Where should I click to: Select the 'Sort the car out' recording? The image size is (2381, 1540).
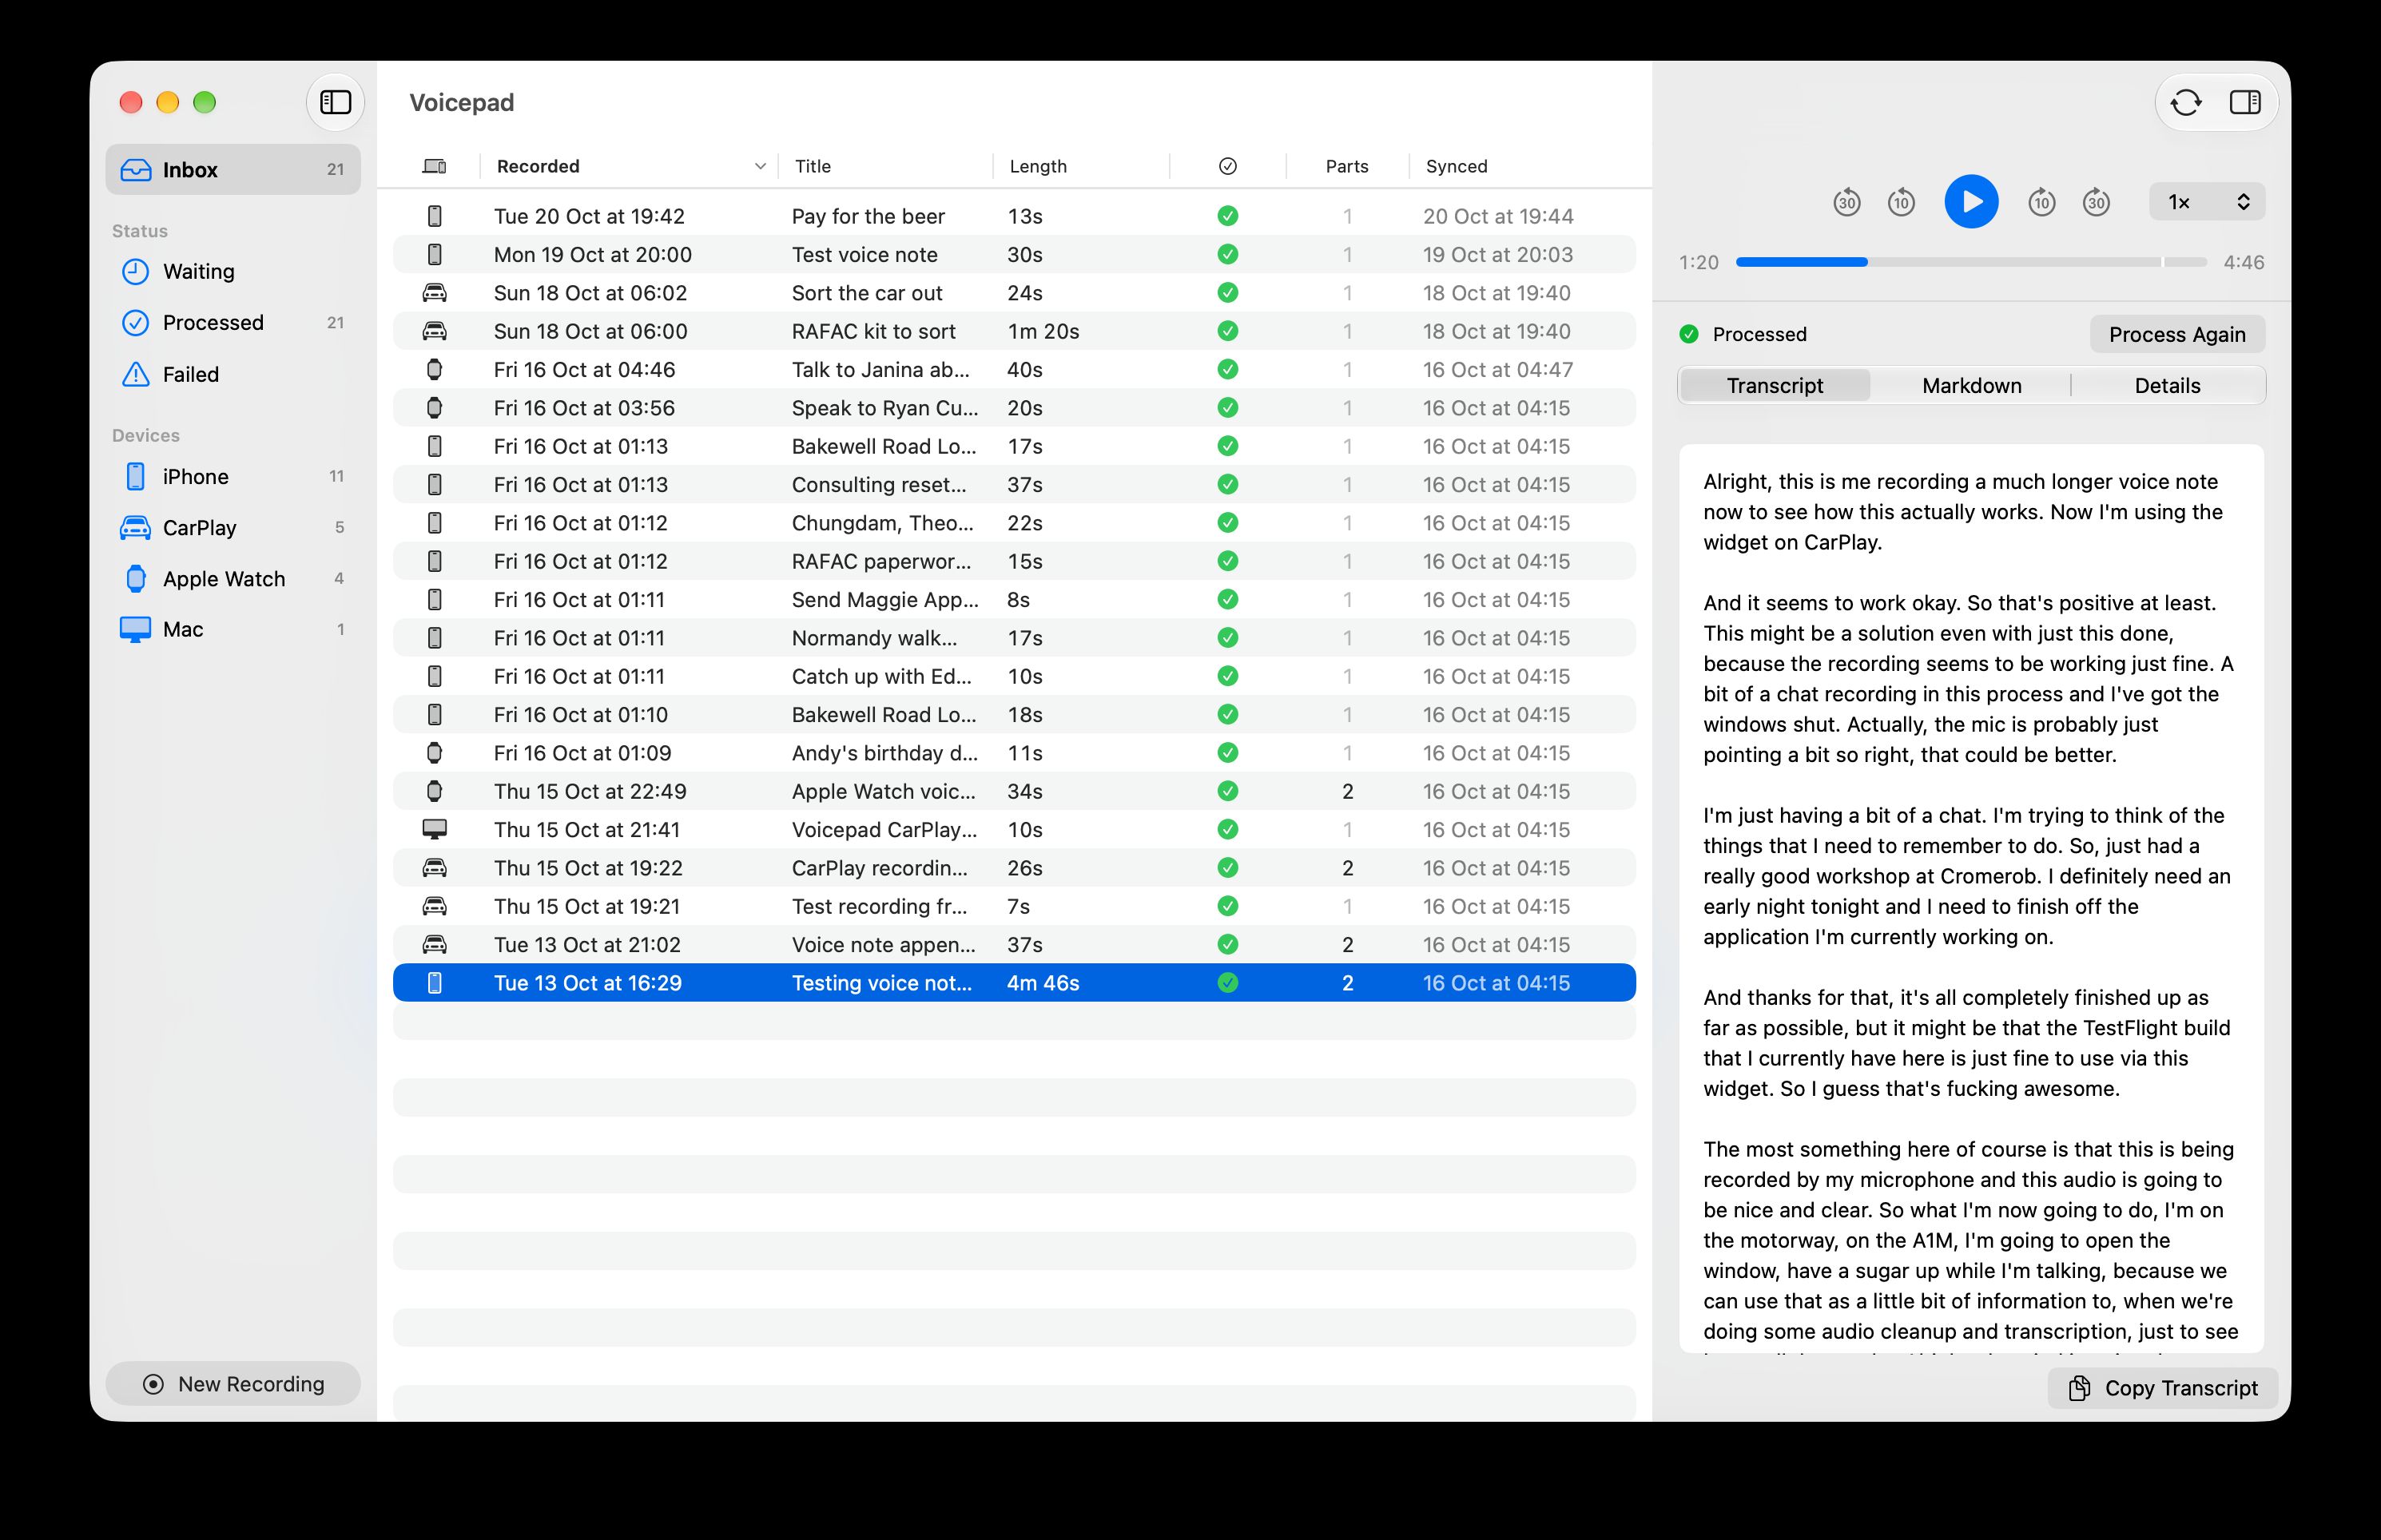tap(1014, 293)
